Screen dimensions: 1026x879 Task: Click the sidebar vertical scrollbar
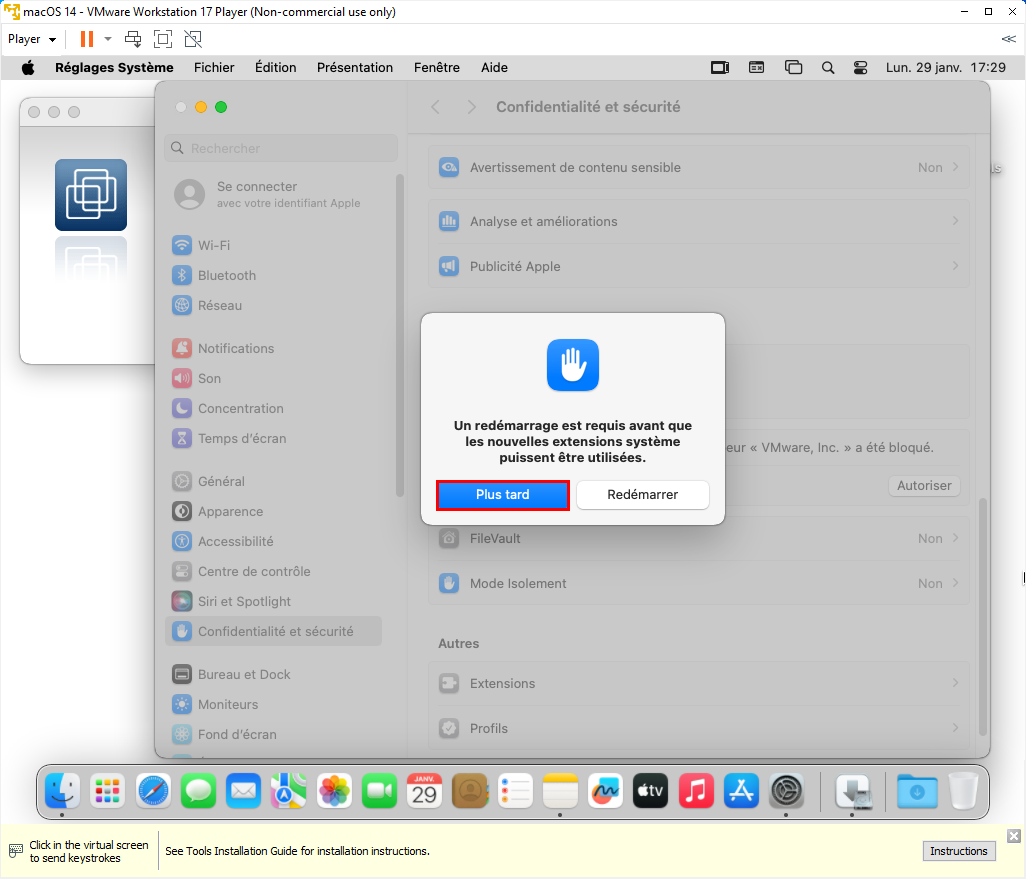point(400,335)
